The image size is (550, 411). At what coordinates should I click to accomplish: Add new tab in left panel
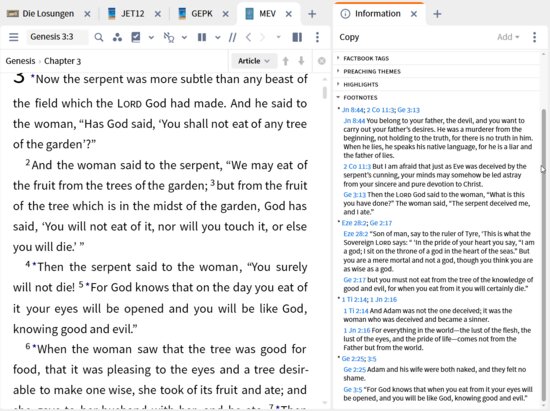[x=312, y=14]
